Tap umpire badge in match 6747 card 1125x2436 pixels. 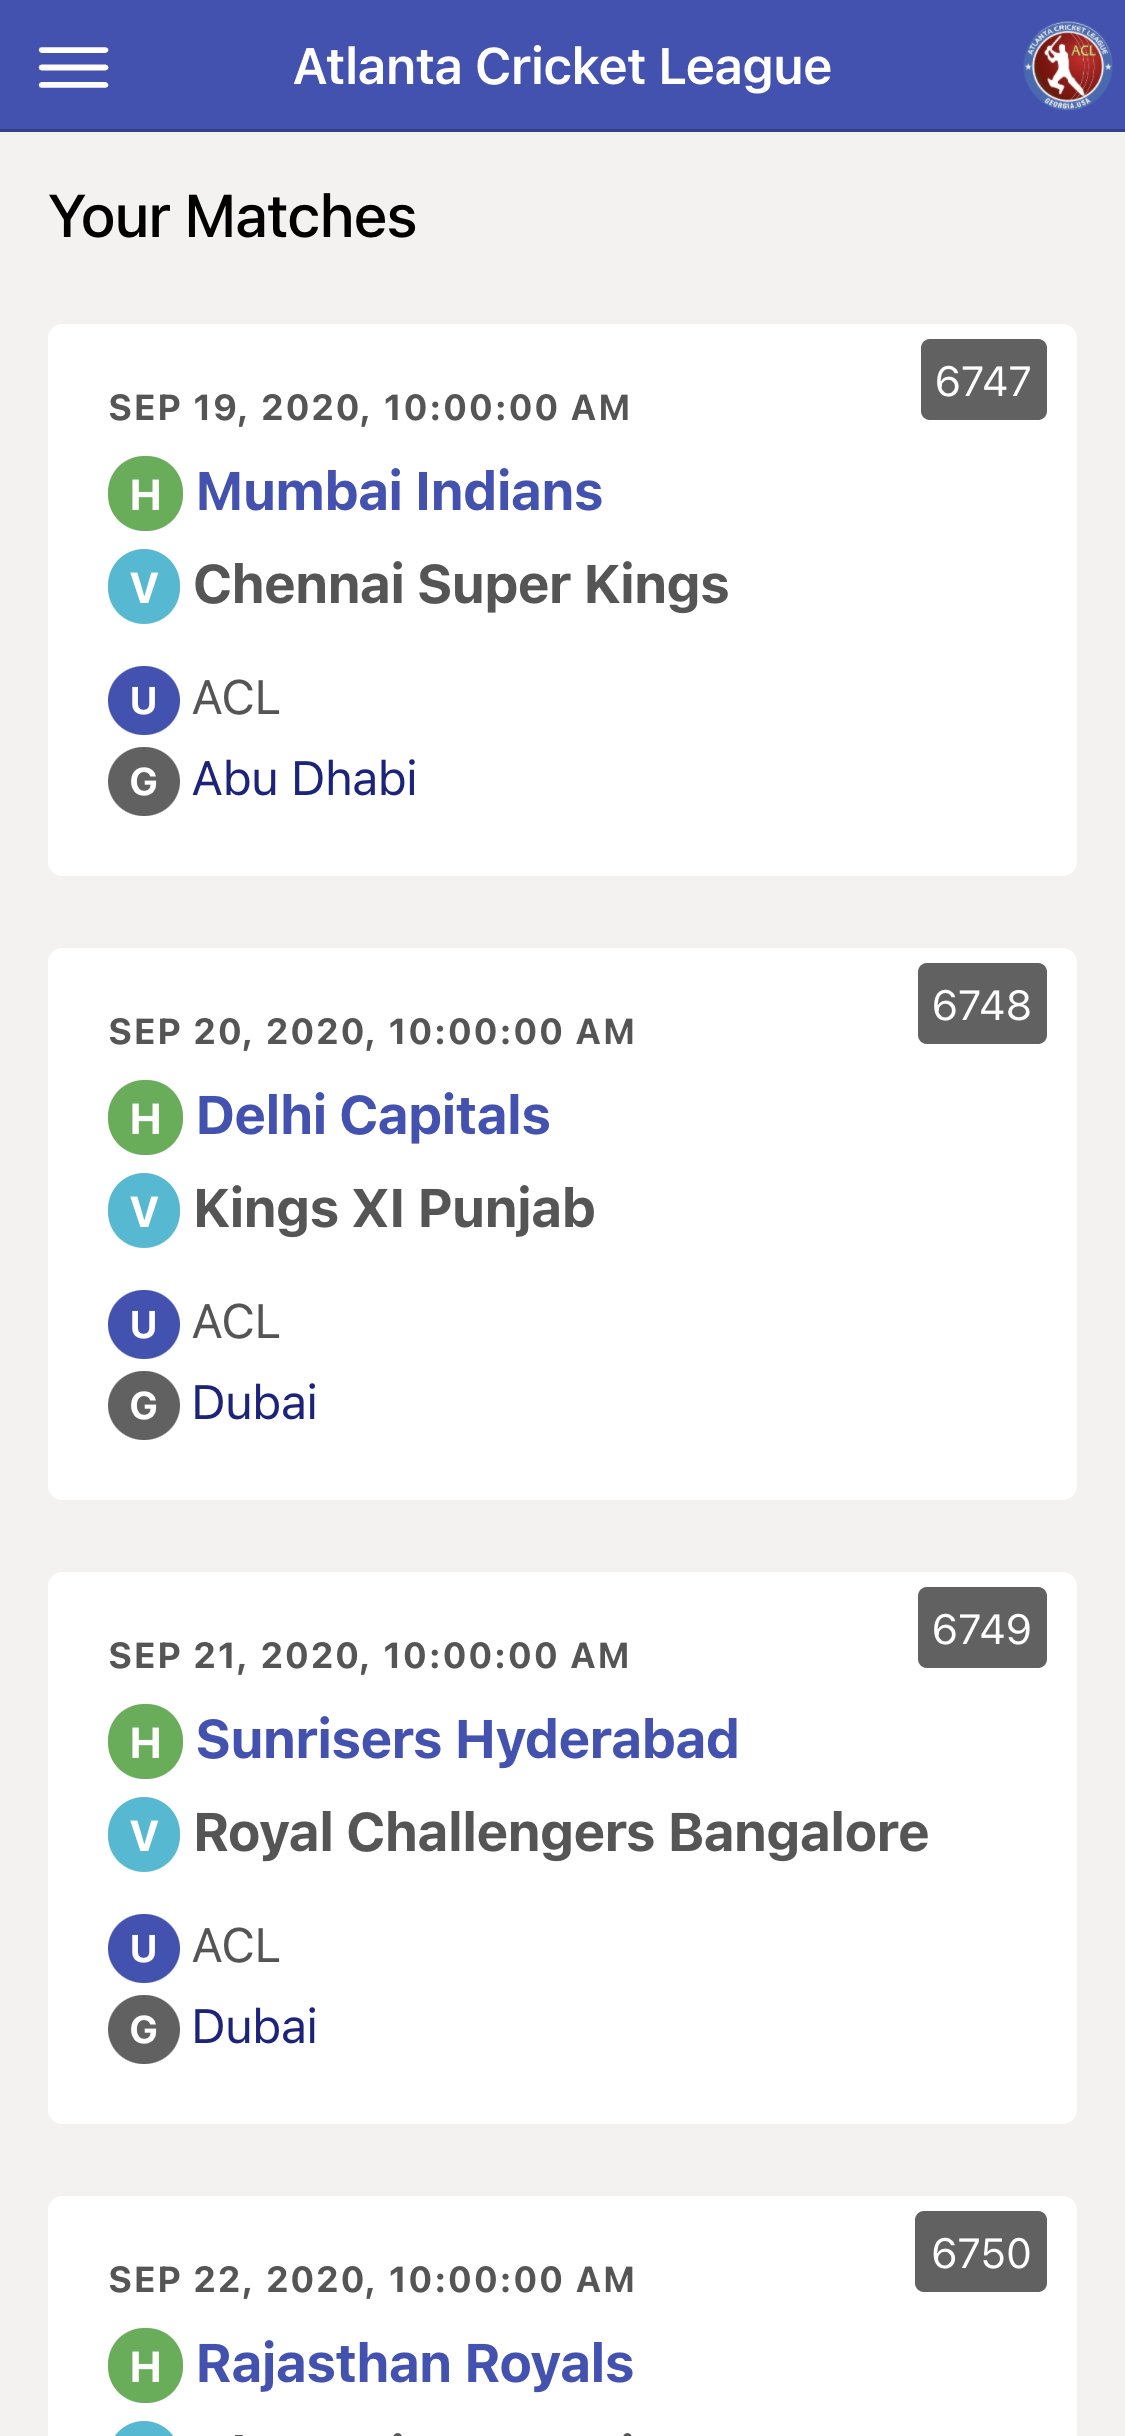tap(144, 700)
